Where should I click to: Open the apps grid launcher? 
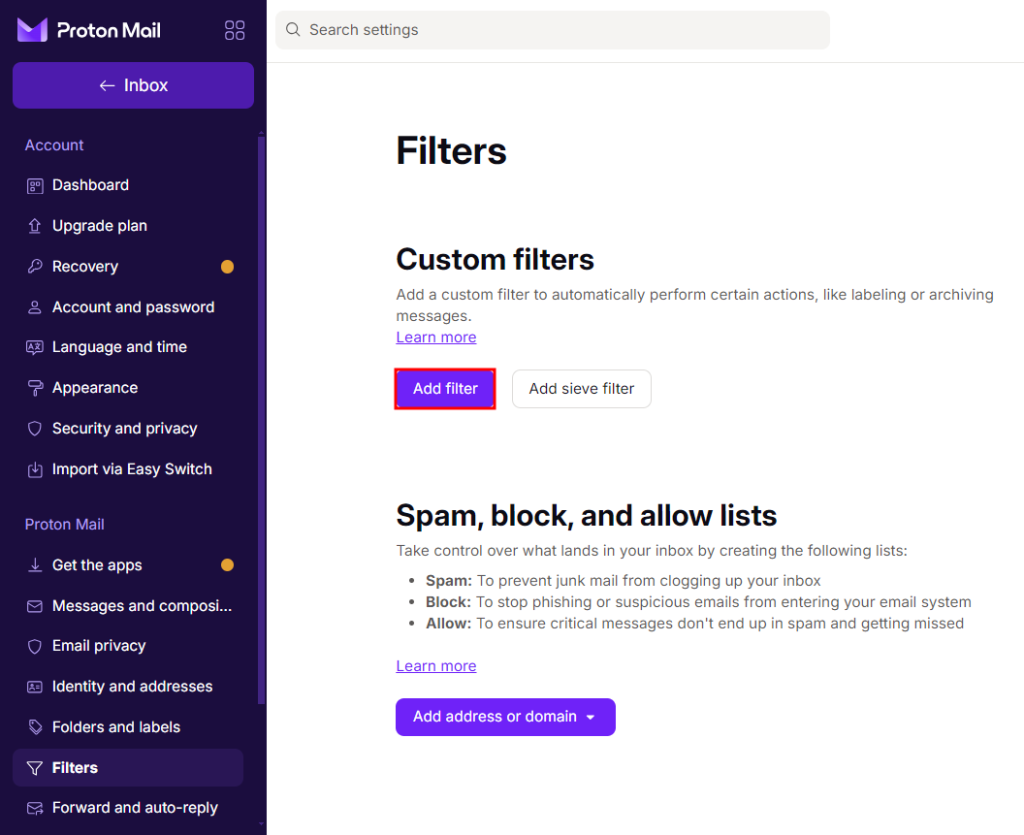click(x=234, y=30)
